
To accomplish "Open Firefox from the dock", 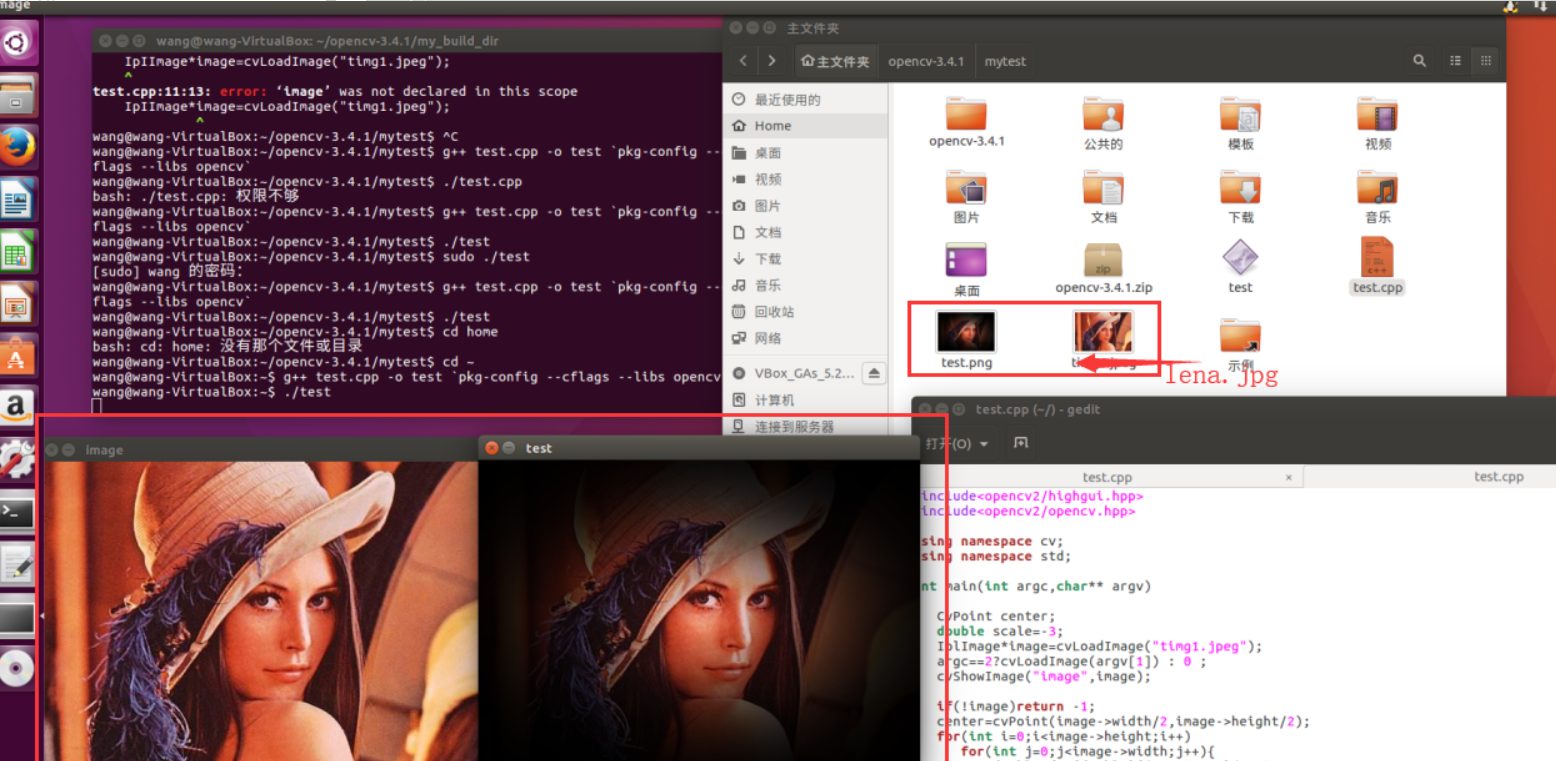I will click(18, 148).
